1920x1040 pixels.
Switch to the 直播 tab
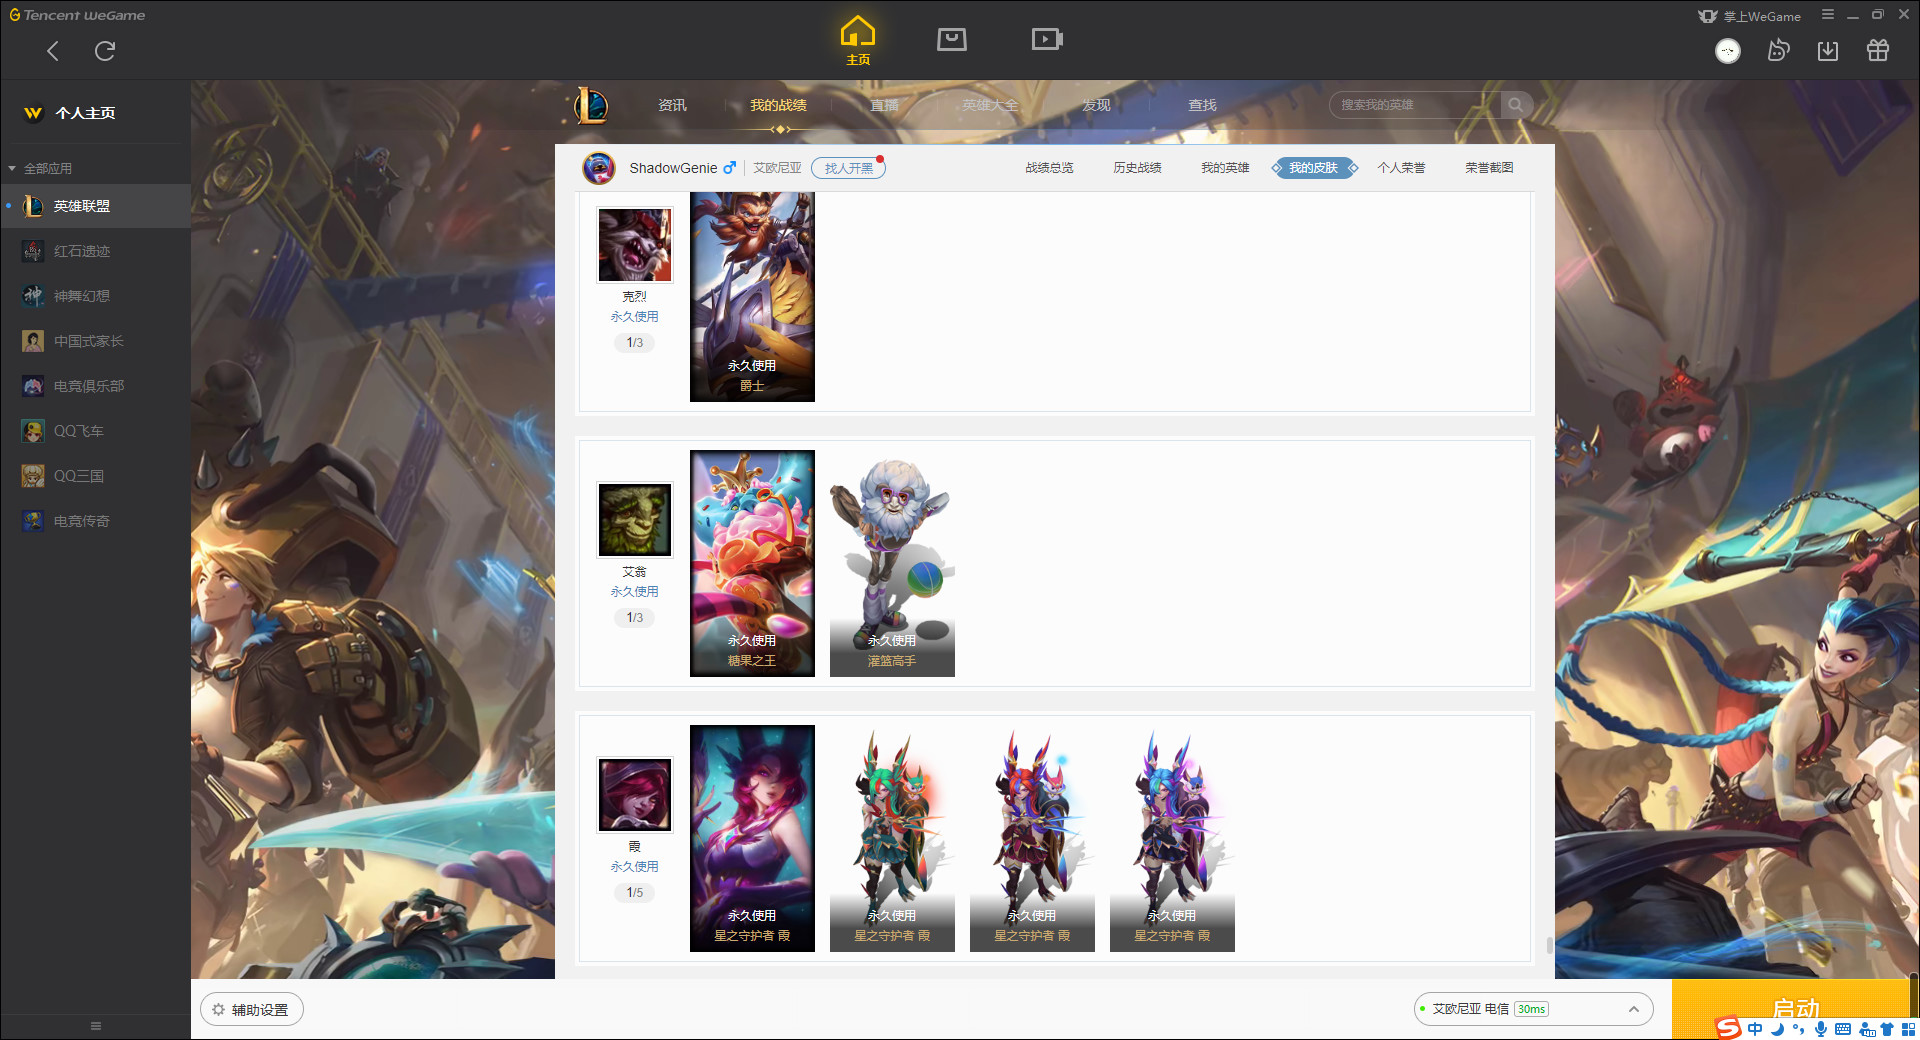(884, 105)
